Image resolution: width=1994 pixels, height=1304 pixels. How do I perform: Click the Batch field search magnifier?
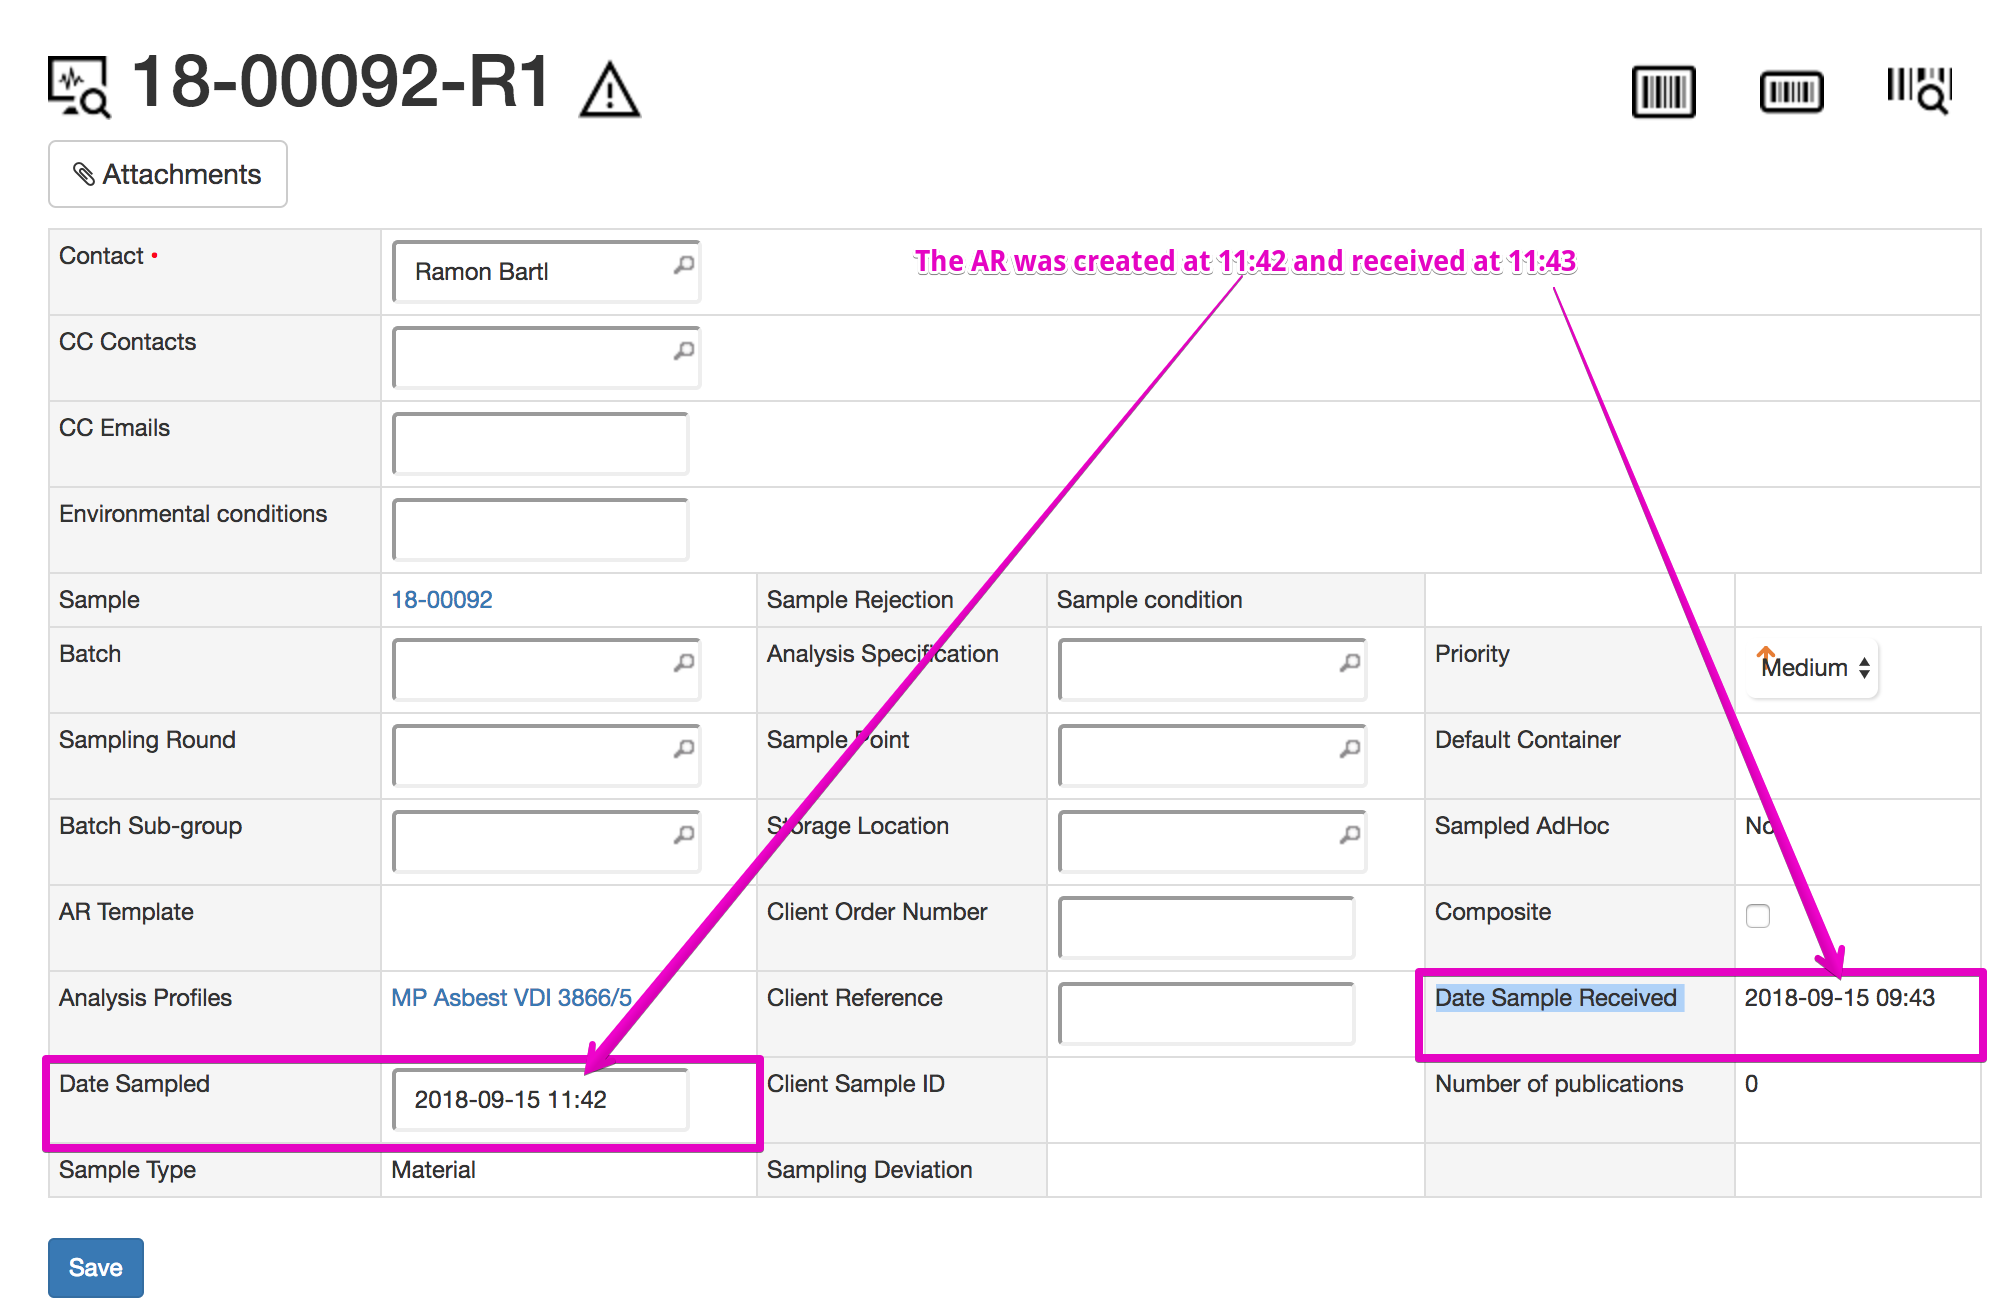click(x=684, y=663)
